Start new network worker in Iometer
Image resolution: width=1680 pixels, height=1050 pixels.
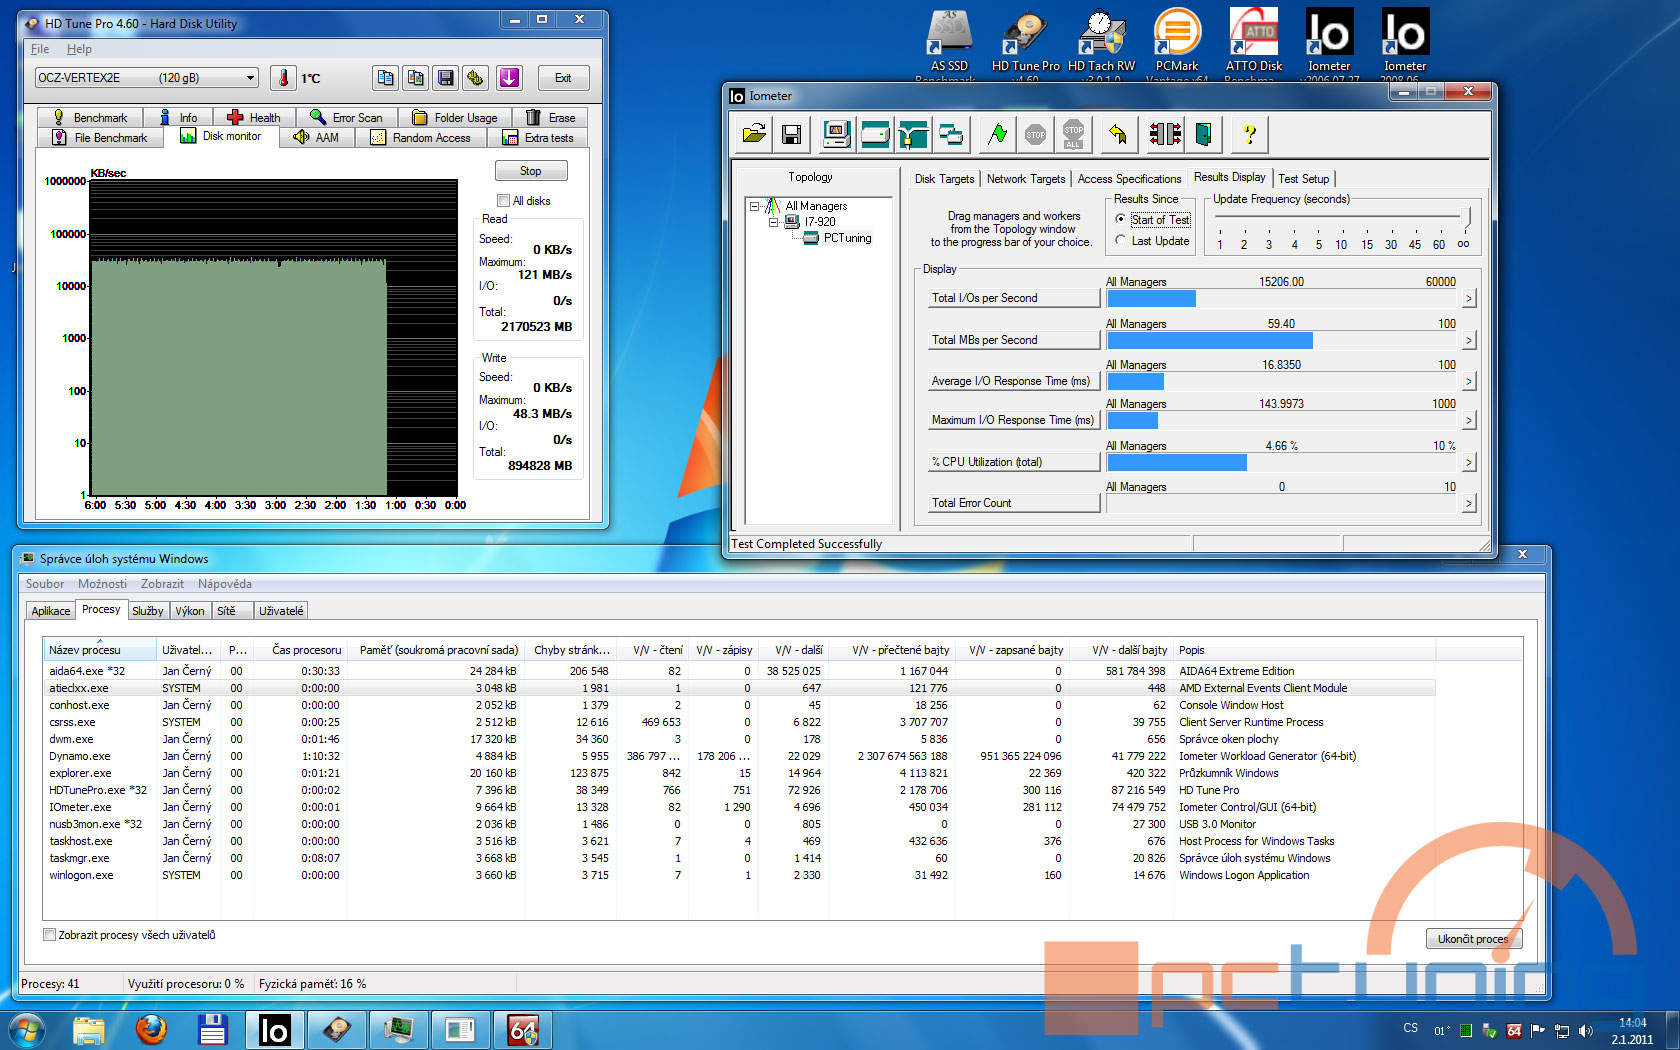pos(913,134)
